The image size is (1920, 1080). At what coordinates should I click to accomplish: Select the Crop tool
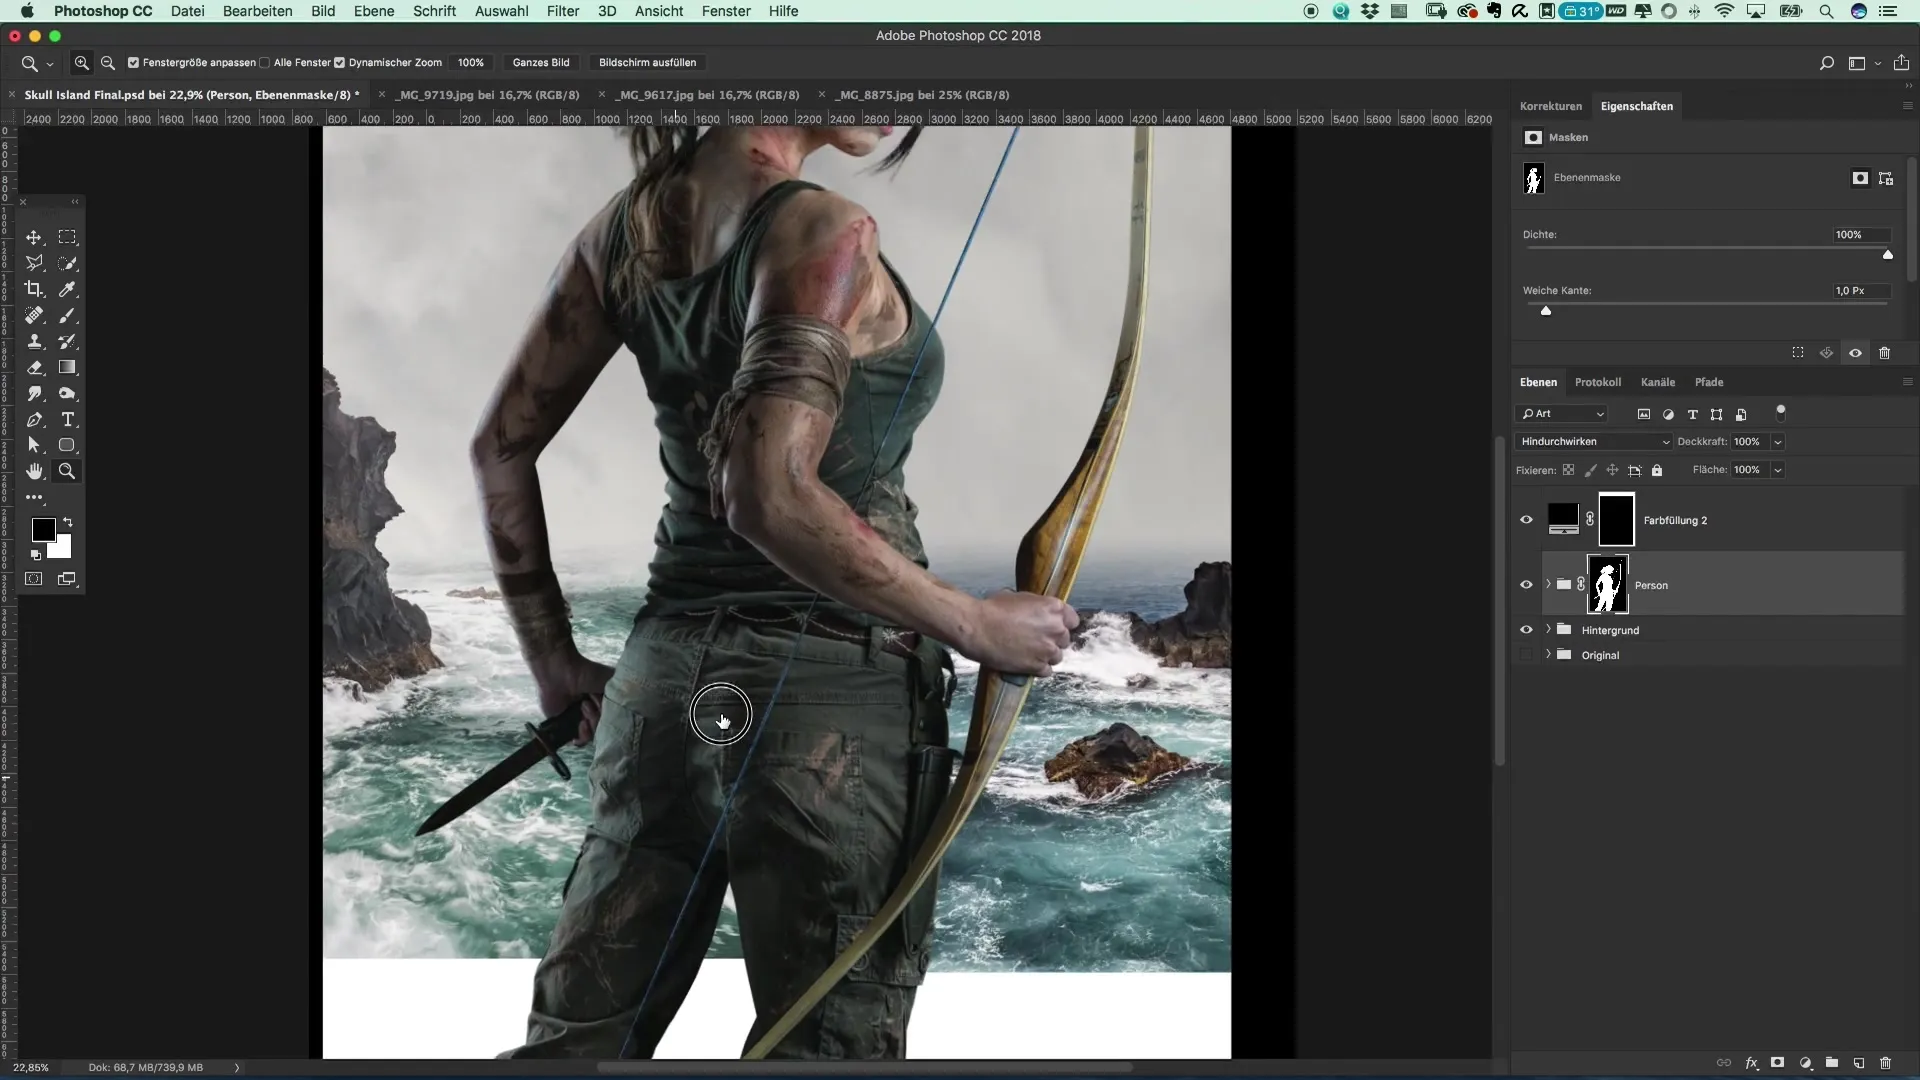pos(34,289)
